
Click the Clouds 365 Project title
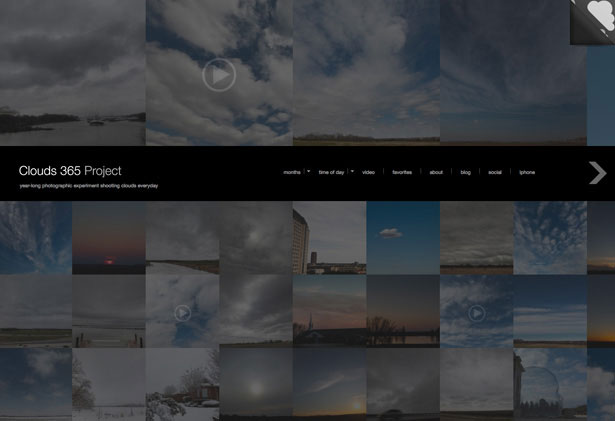coord(70,171)
